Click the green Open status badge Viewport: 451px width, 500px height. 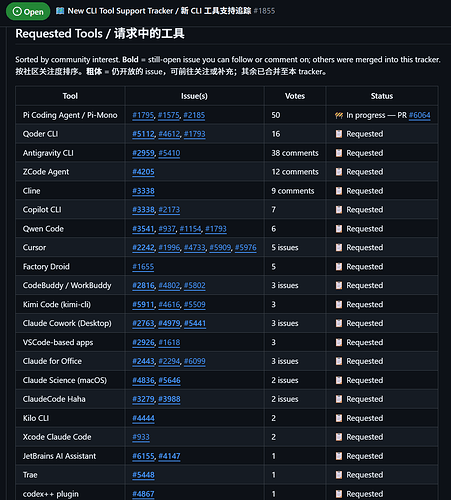[x=28, y=11]
